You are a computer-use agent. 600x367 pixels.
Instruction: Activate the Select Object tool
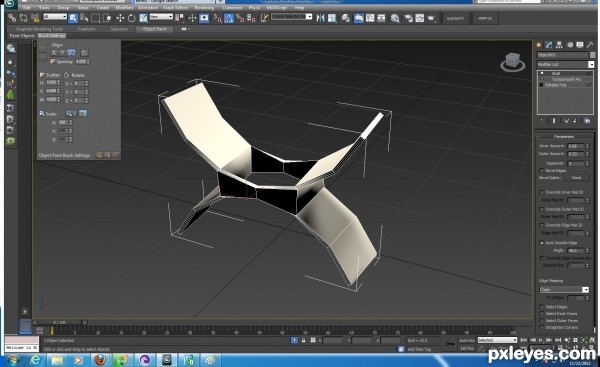(x=73, y=18)
